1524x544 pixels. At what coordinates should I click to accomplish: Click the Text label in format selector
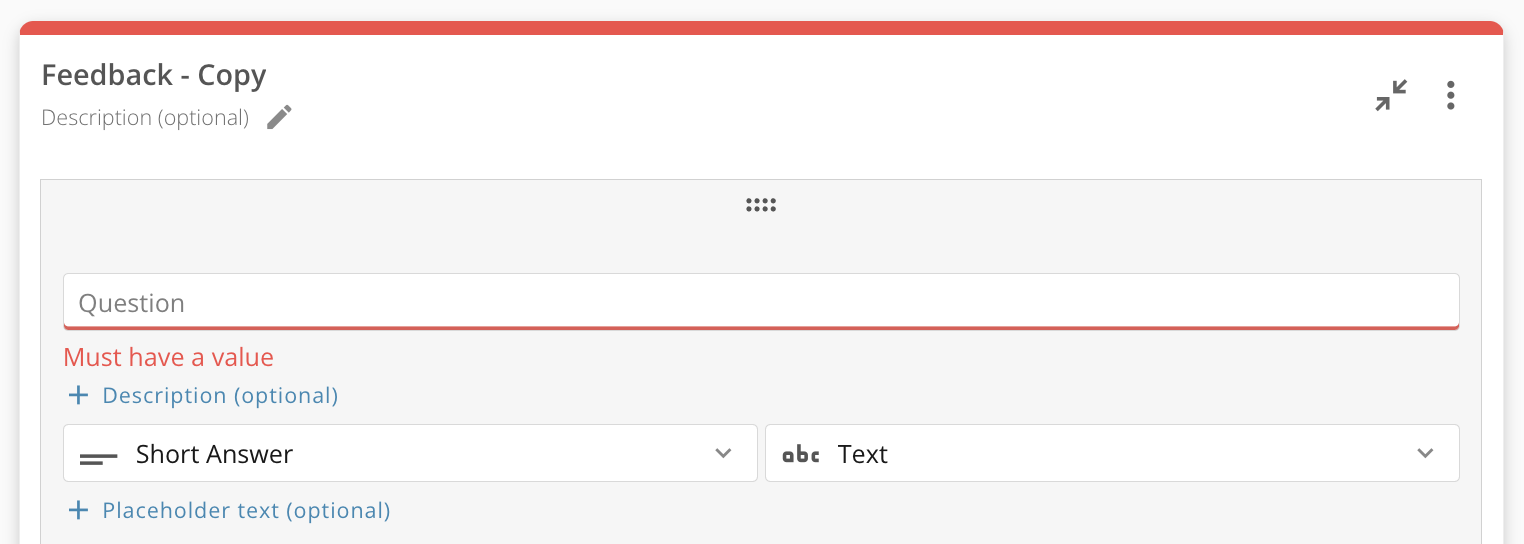click(x=863, y=455)
